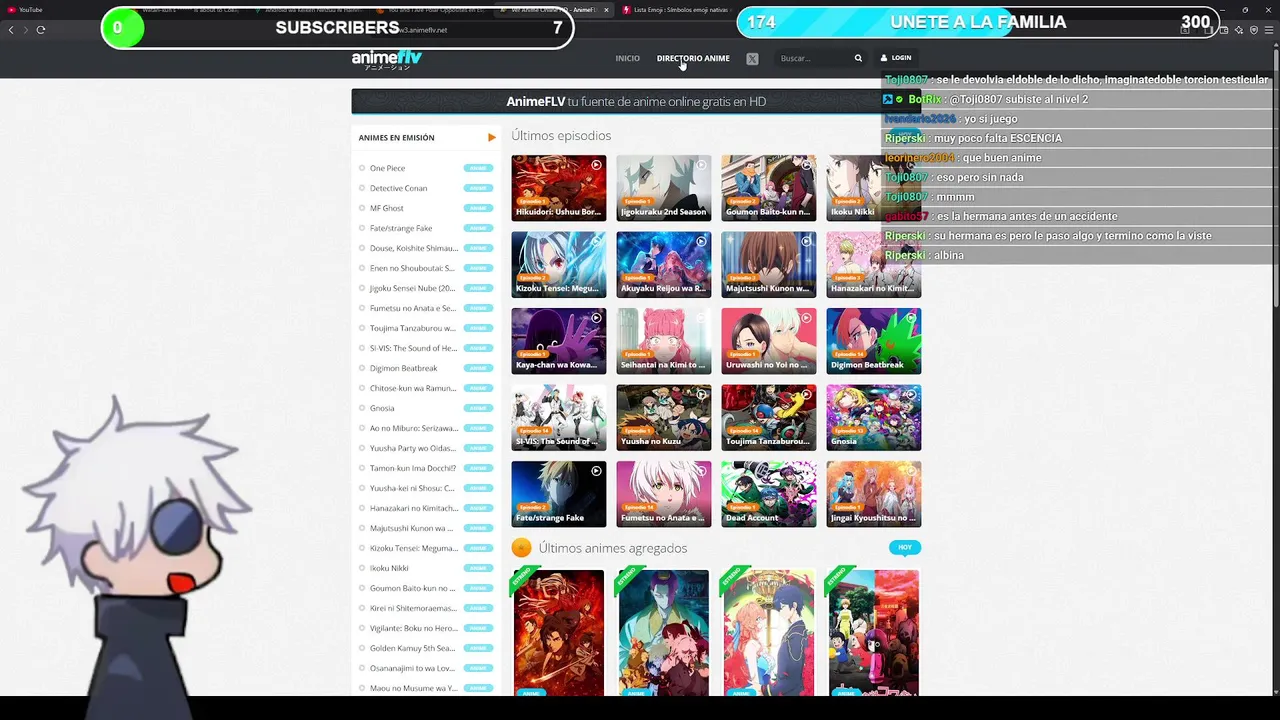
Task: Open the Dead Account episode thumbnail
Action: (768, 494)
